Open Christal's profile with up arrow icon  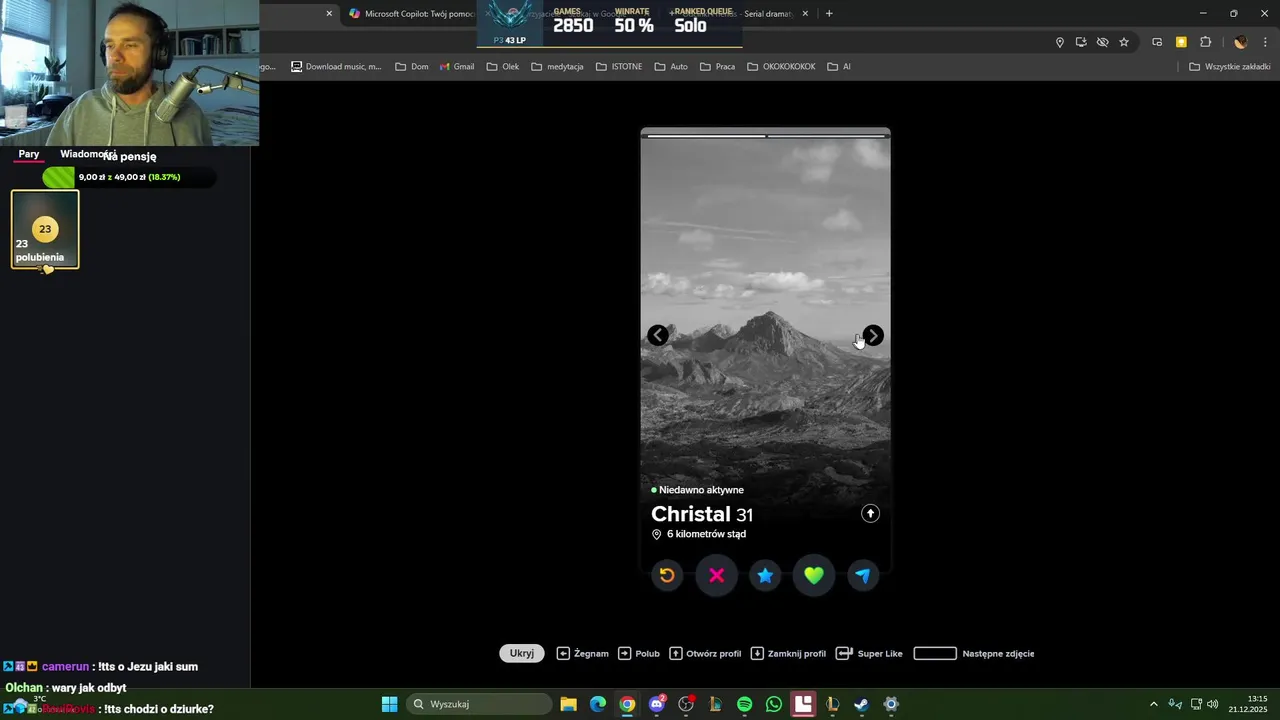click(x=870, y=513)
